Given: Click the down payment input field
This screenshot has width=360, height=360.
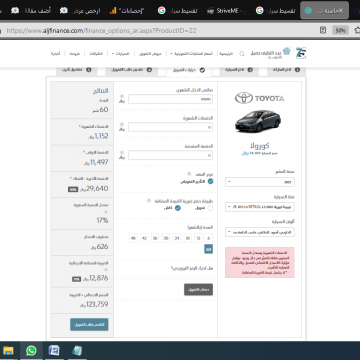Looking at the screenshot, I should (x=170, y=155).
